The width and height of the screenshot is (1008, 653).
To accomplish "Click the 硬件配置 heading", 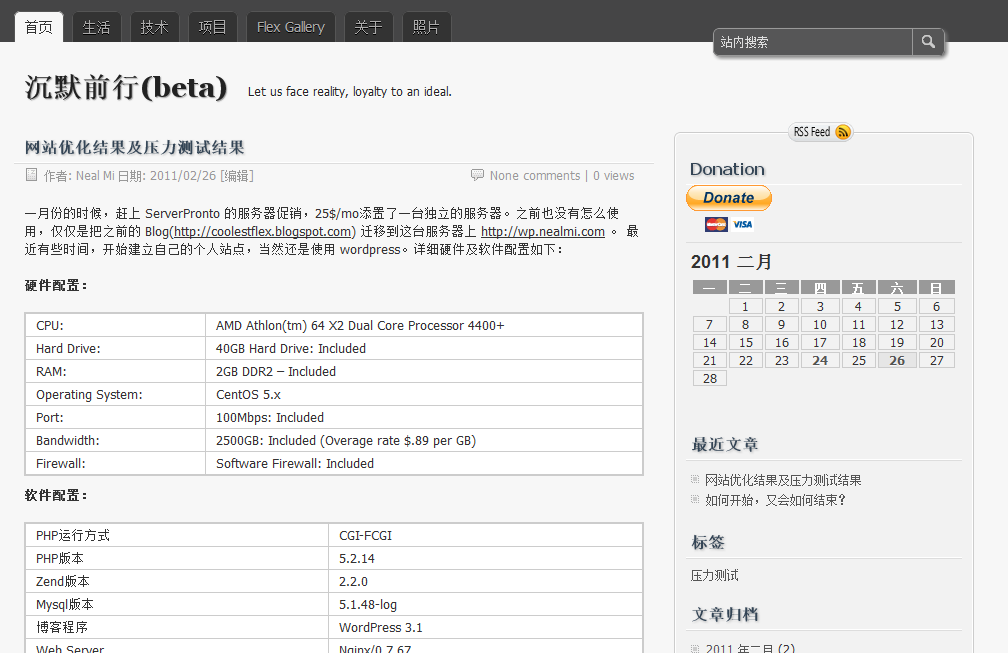I will coord(56,285).
